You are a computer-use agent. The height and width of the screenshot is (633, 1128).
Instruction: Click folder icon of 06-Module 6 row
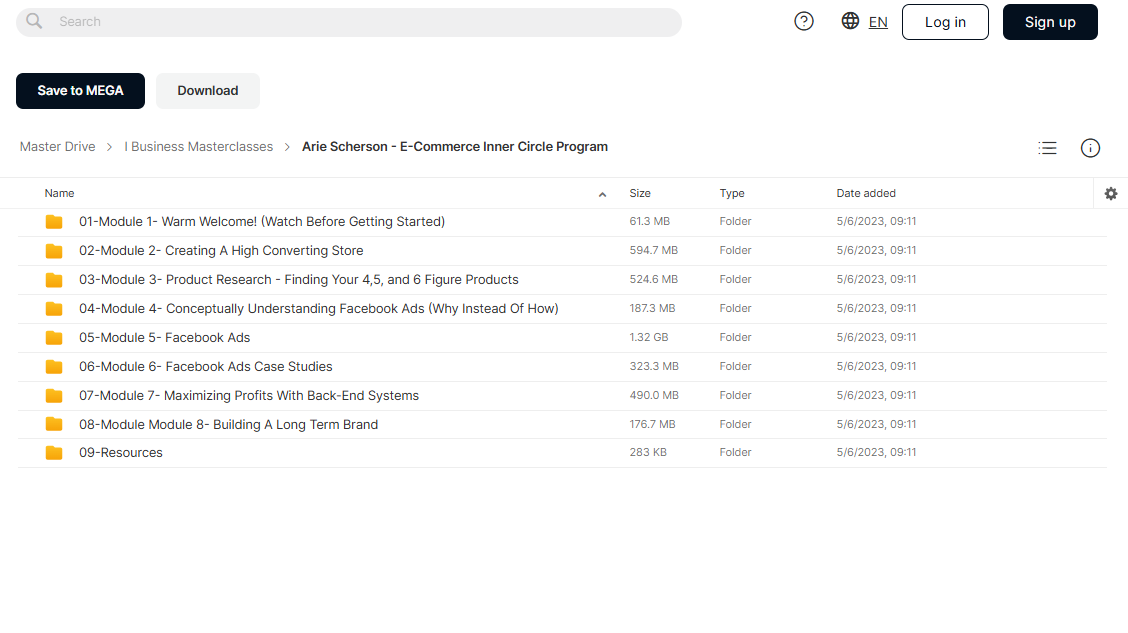[54, 367]
